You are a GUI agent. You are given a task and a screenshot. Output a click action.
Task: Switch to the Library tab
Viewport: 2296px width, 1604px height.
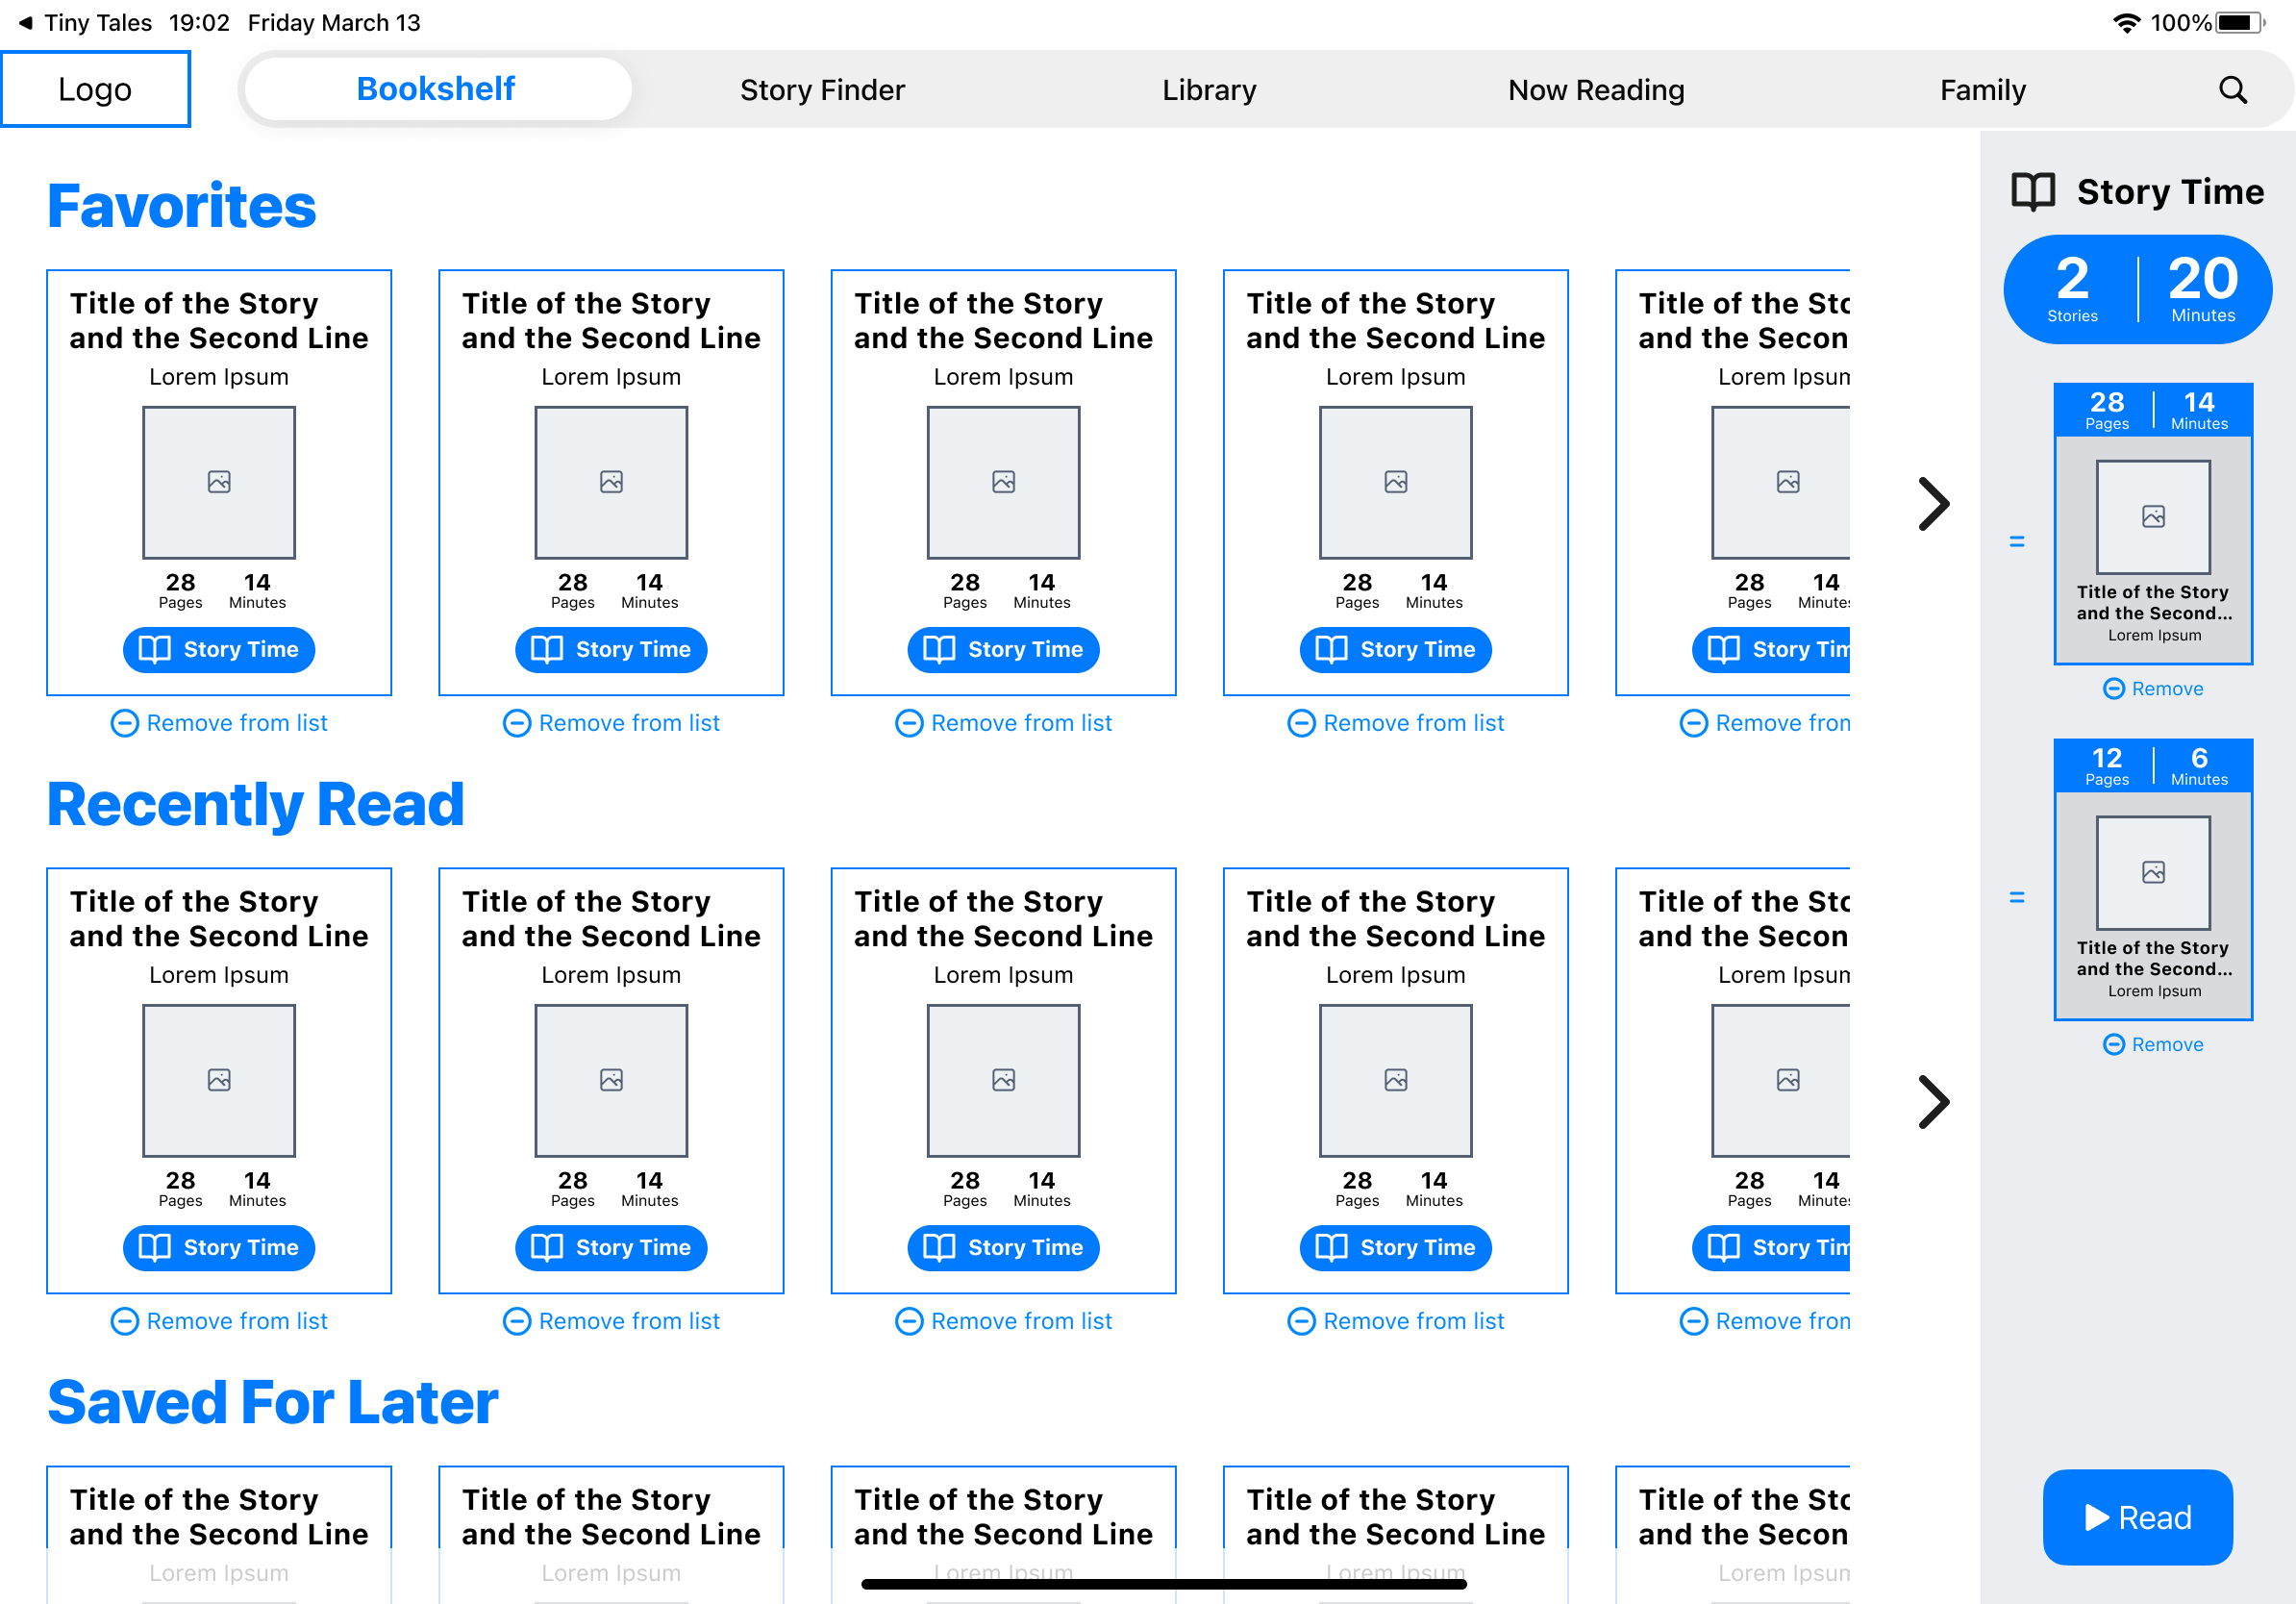1209,89
